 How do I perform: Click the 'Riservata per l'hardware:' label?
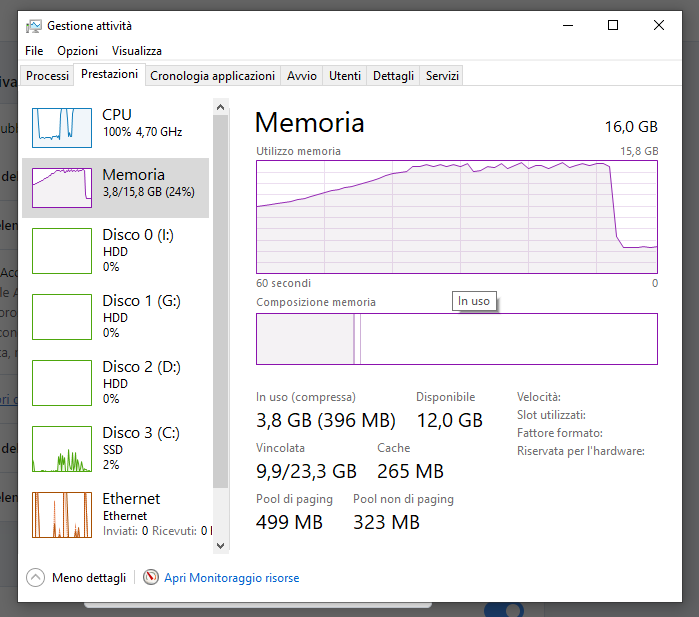point(580,451)
